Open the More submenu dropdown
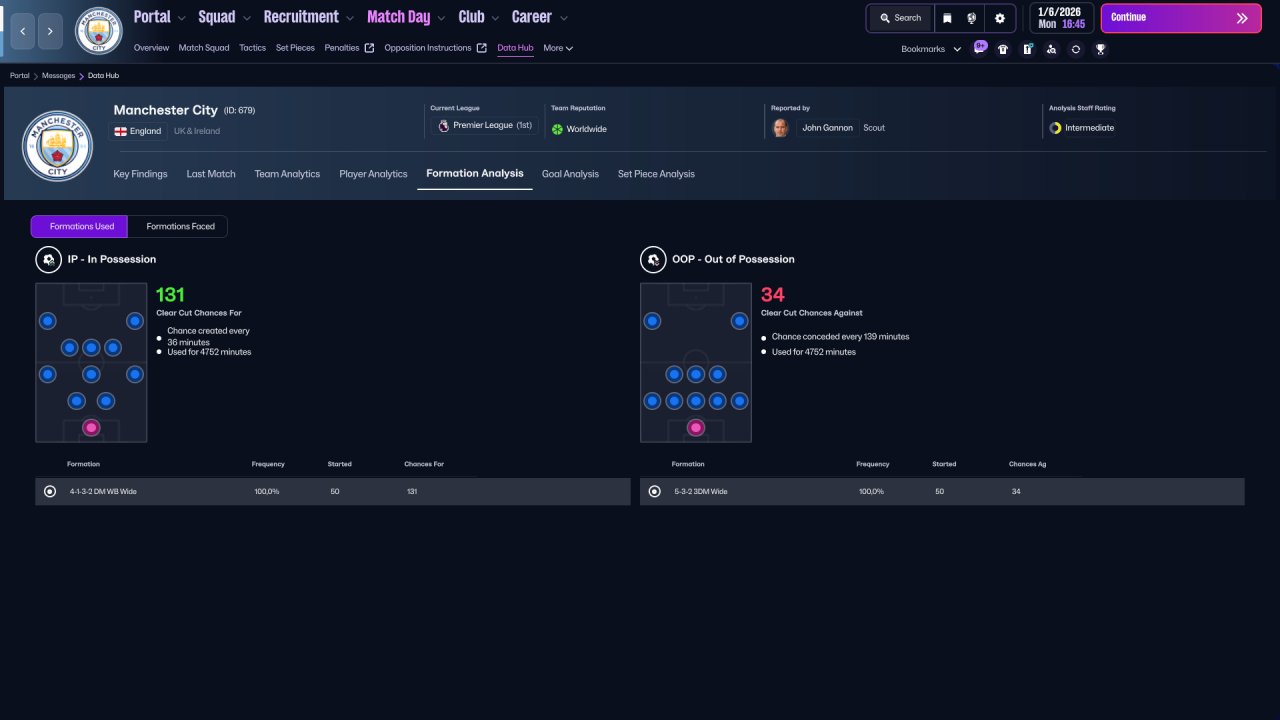 (x=558, y=48)
